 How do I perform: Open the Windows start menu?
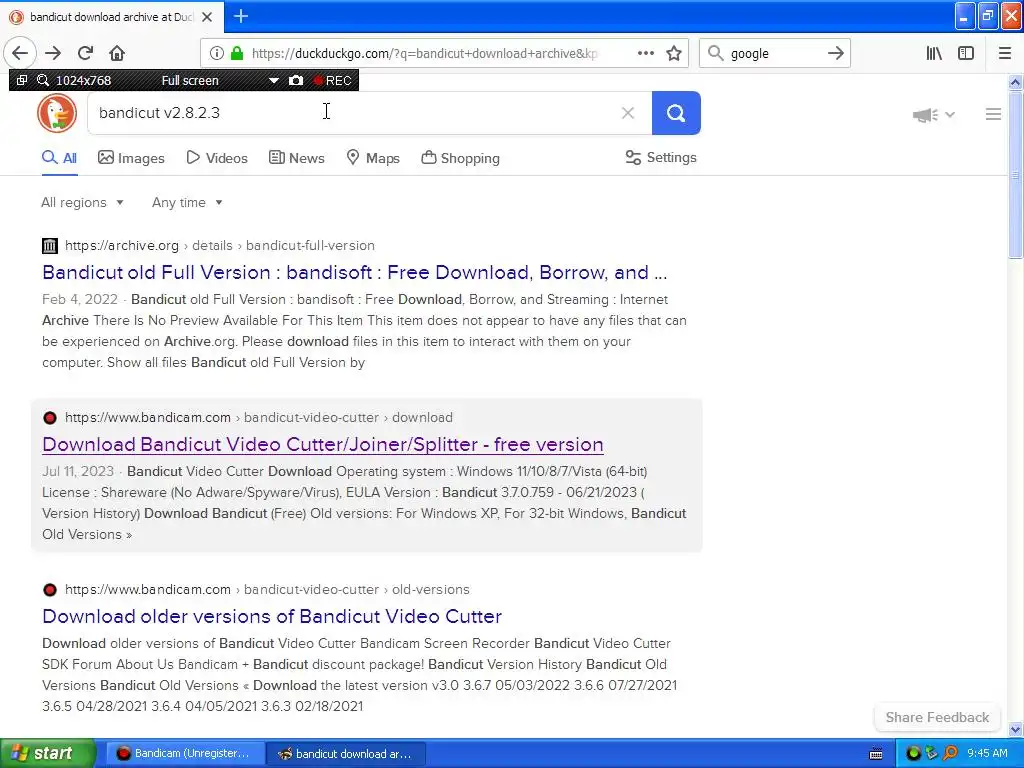pyautogui.click(x=48, y=753)
